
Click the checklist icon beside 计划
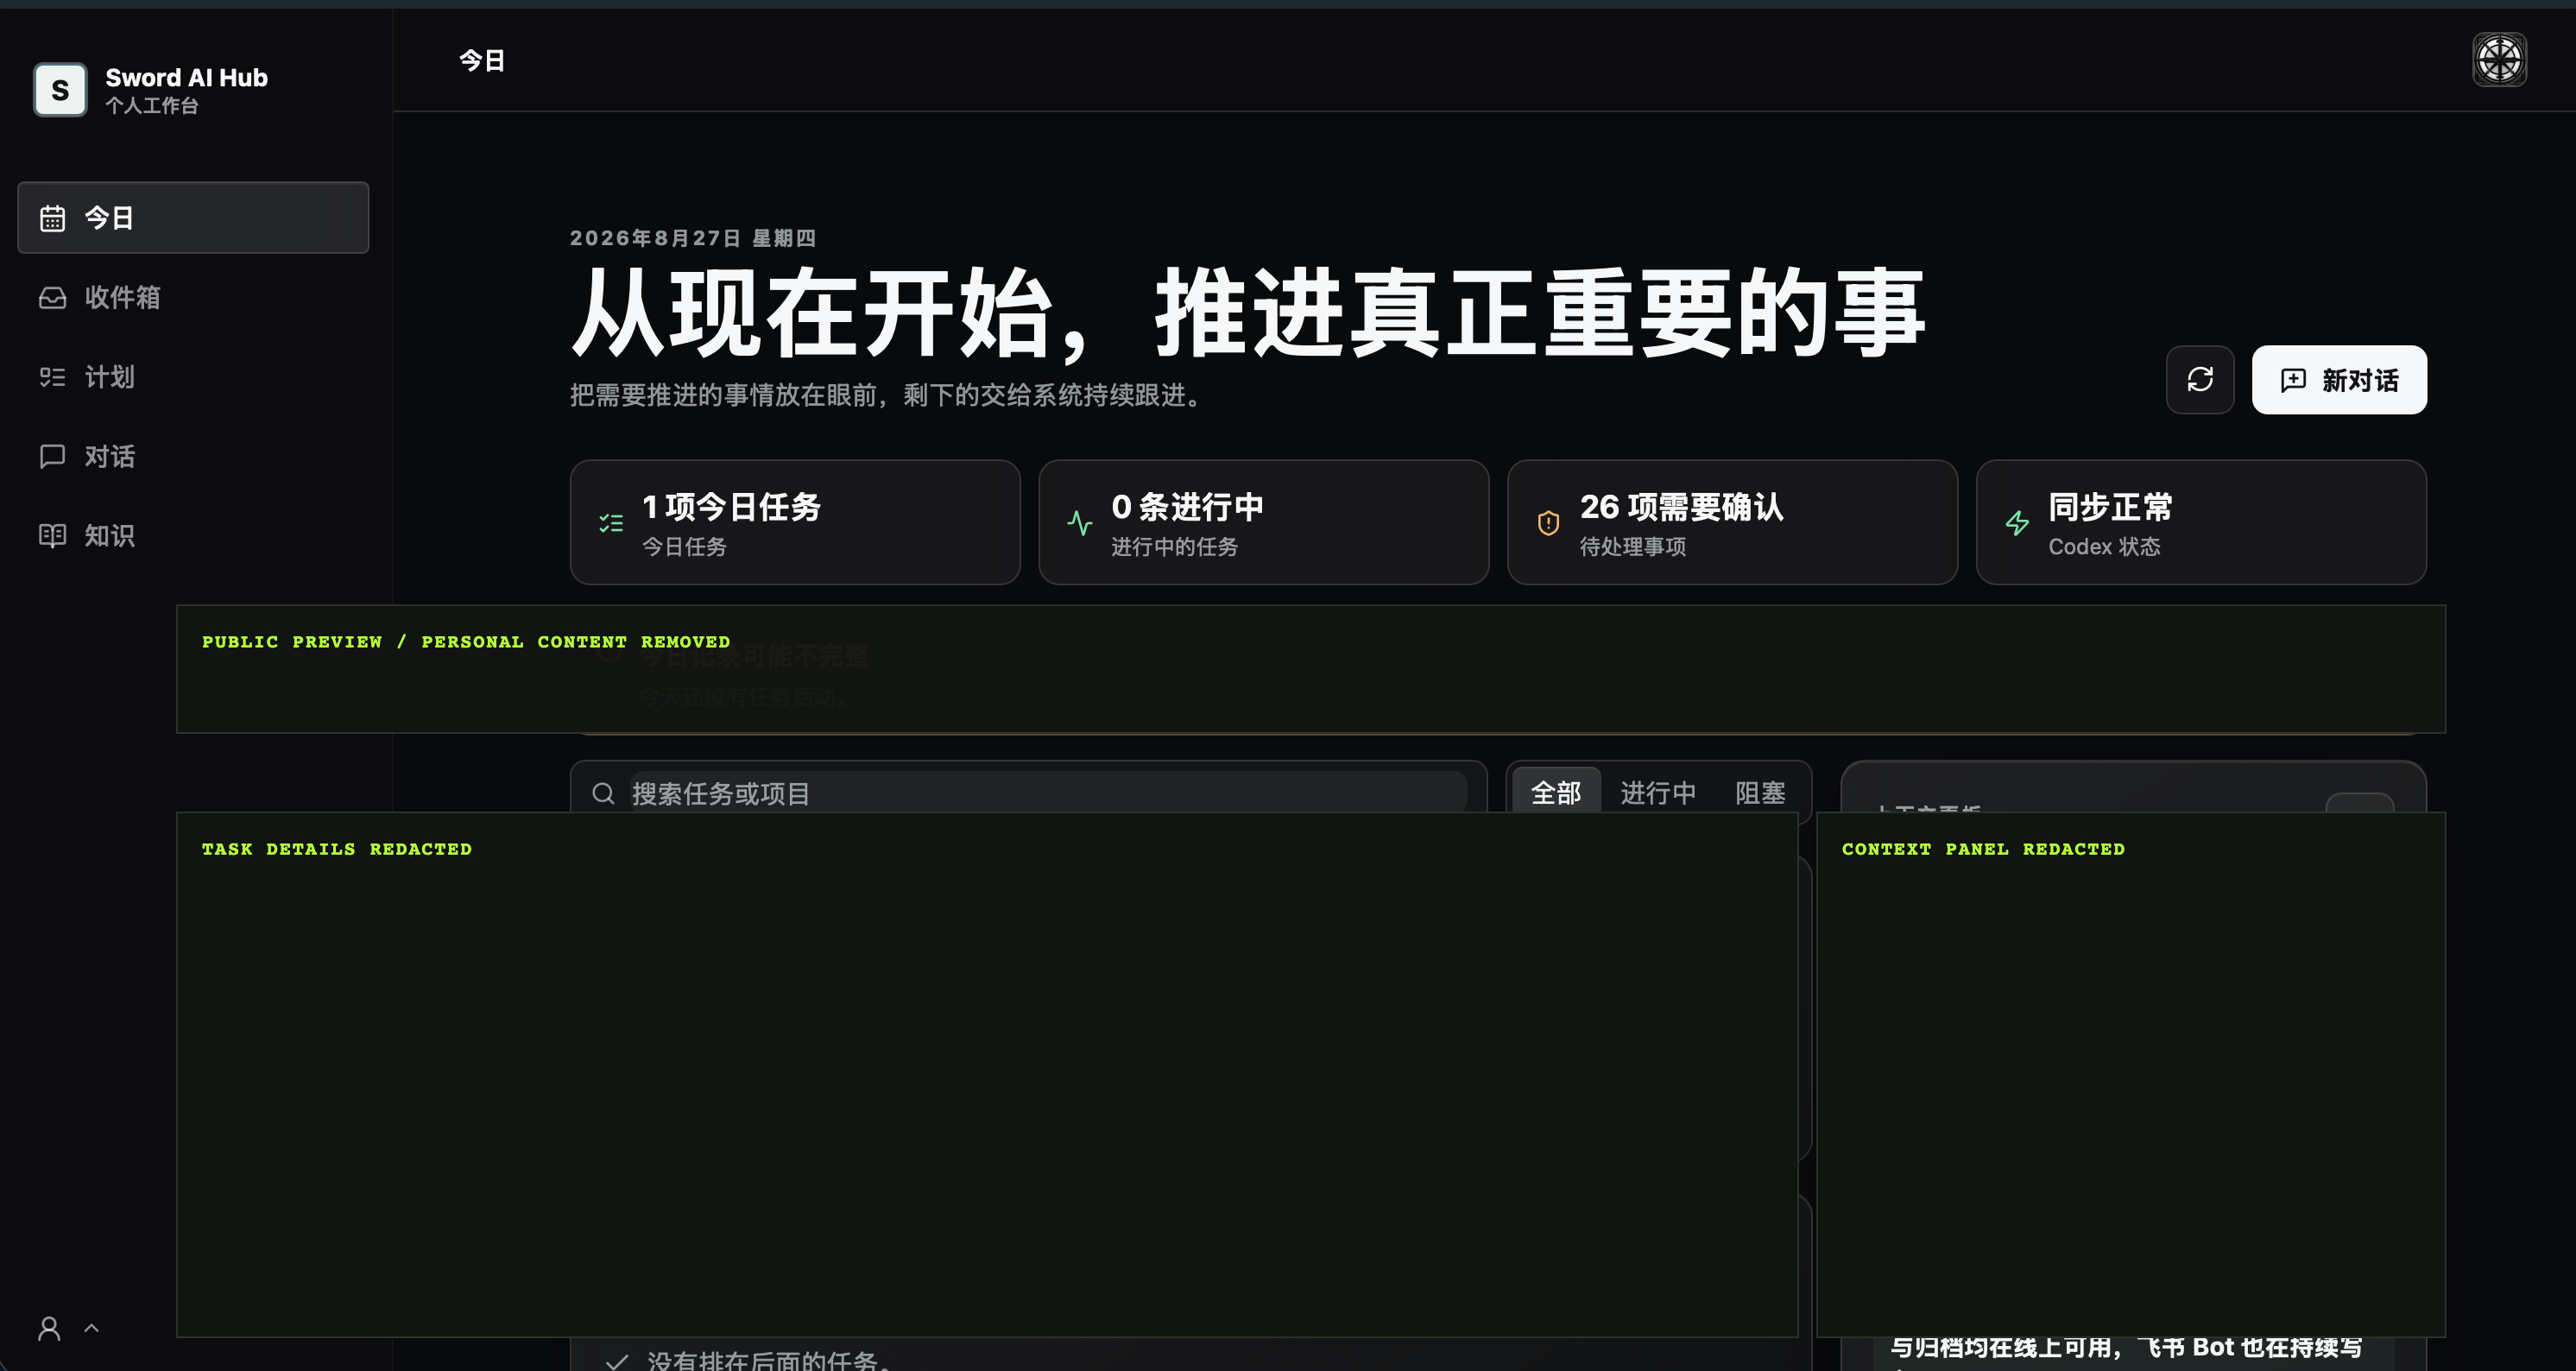[52, 377]
